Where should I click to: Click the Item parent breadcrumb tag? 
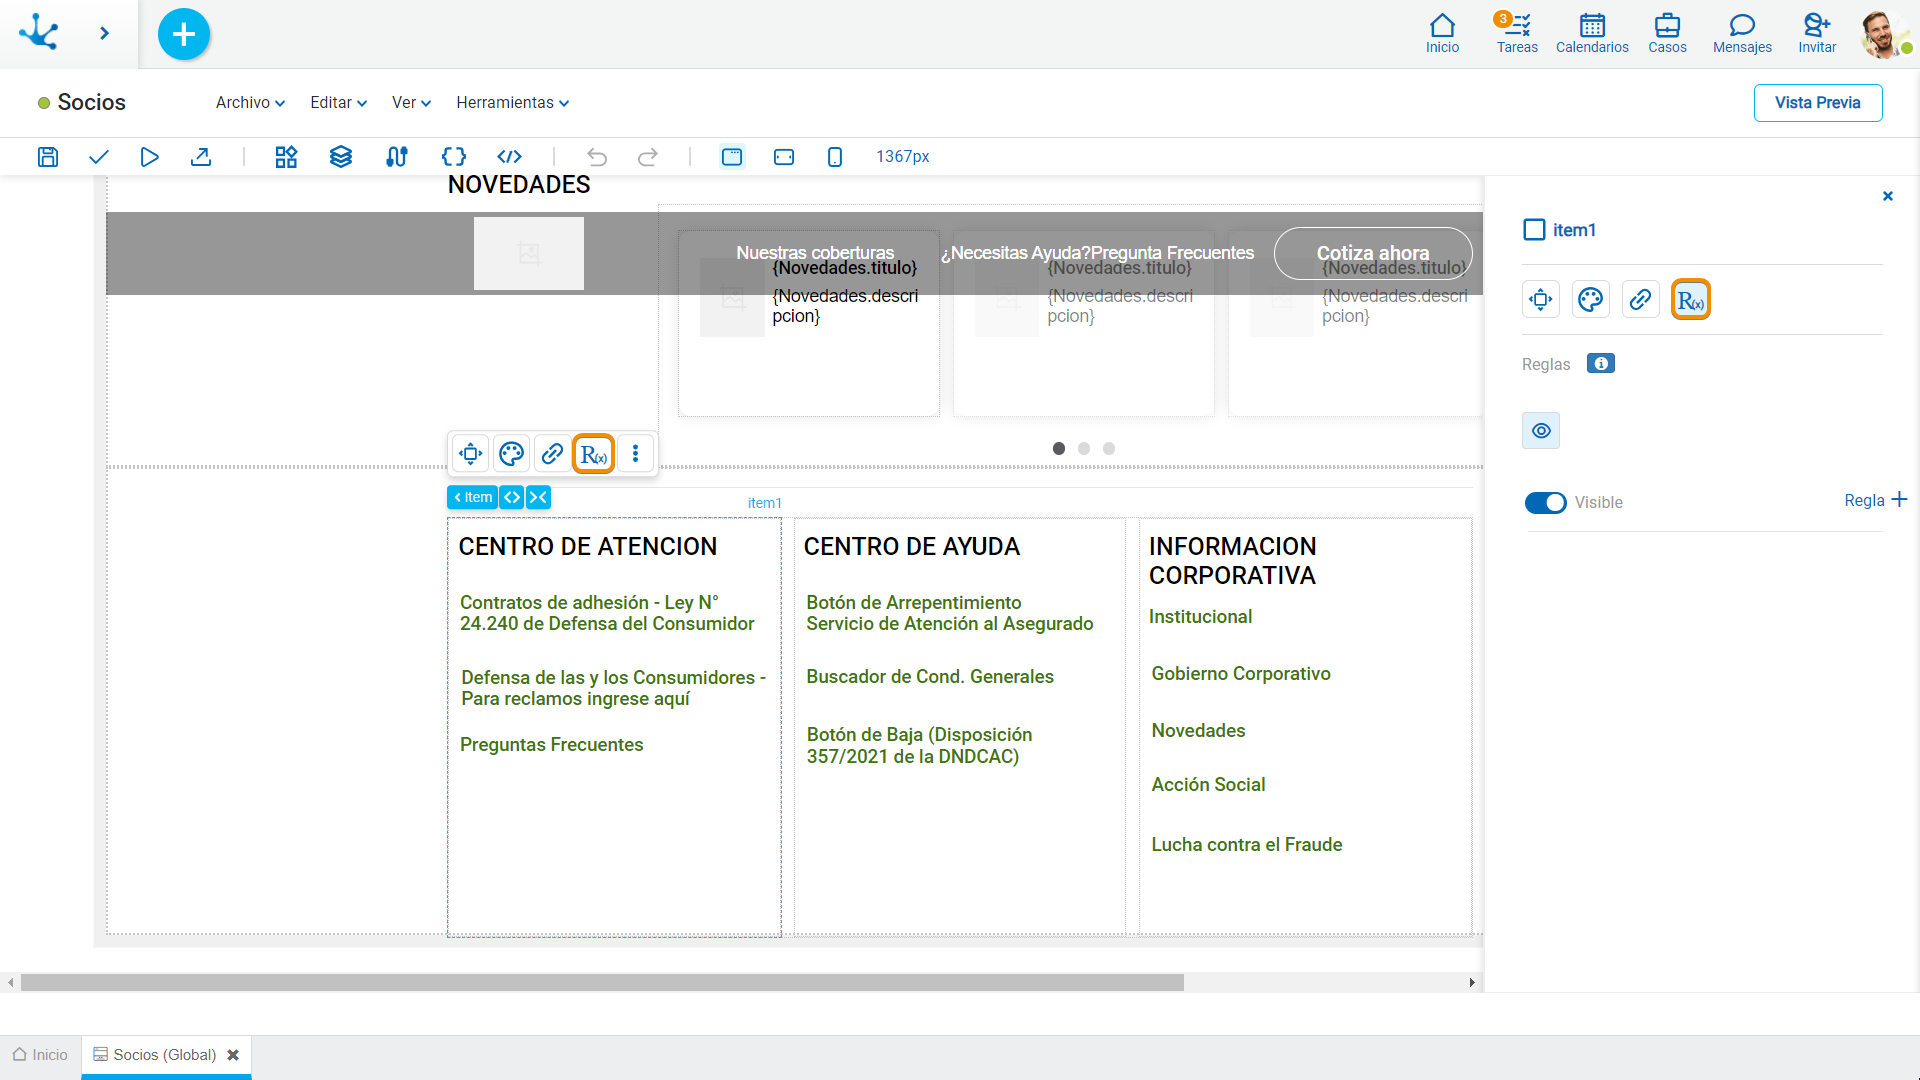(x=472, y=497)
